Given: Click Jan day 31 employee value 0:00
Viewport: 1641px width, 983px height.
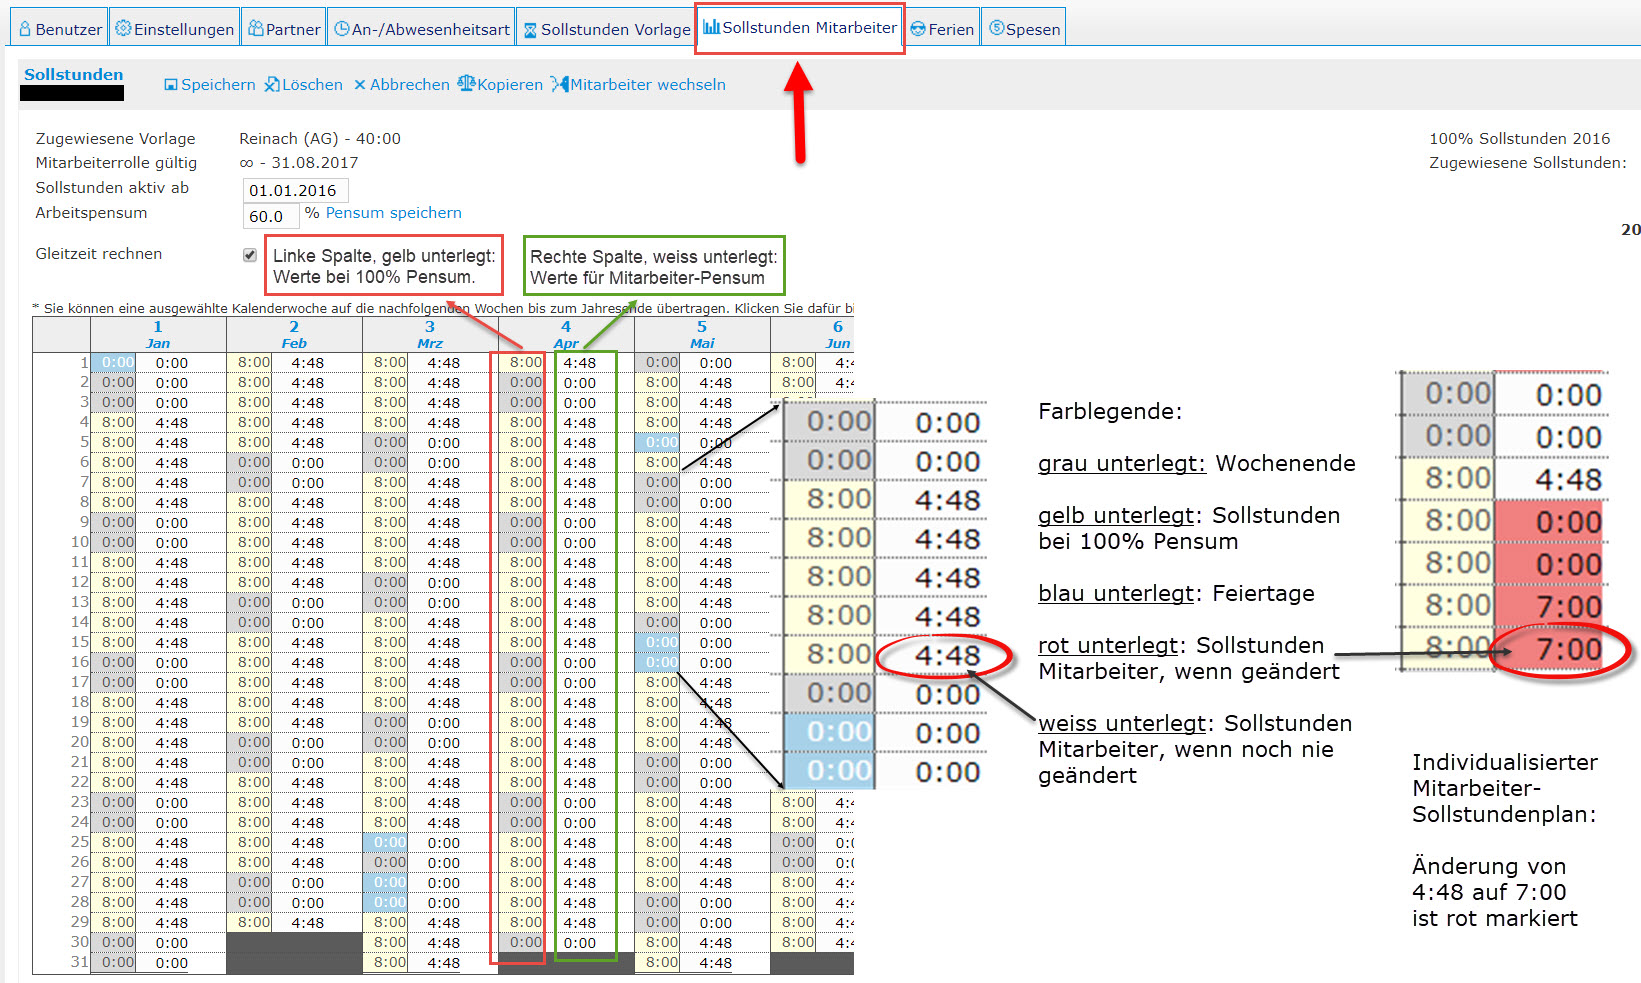Looking at the screenshot, I should [x=172, y=963].
